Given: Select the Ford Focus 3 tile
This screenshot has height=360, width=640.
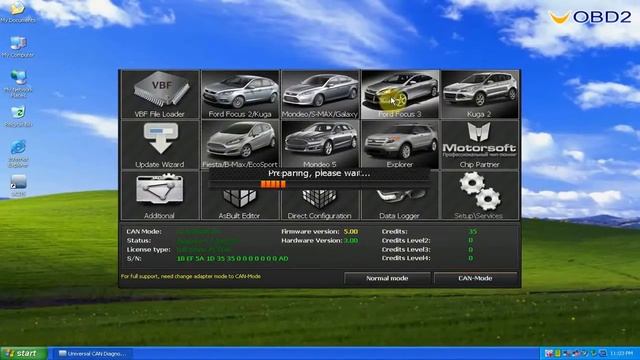Looking at the screenshot, I should pos(400,95).
